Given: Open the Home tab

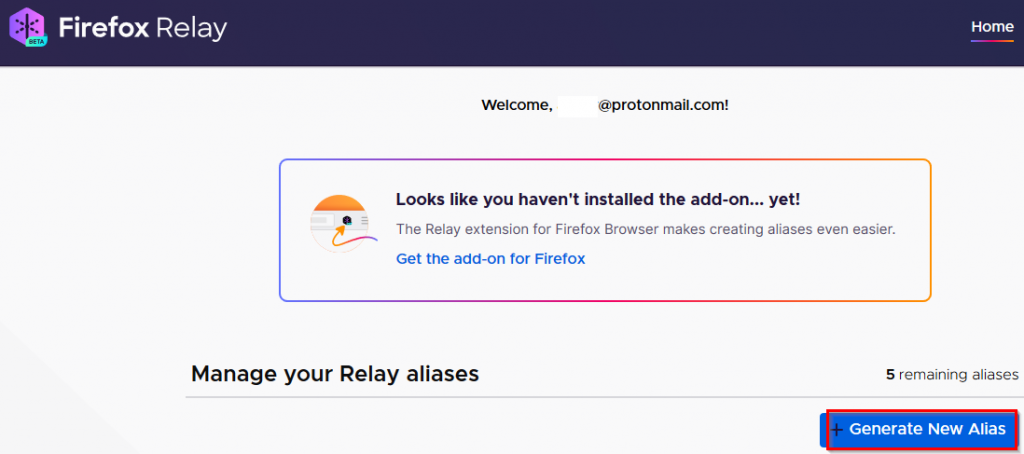Looking at the screenshot, I should pos(992,27).
